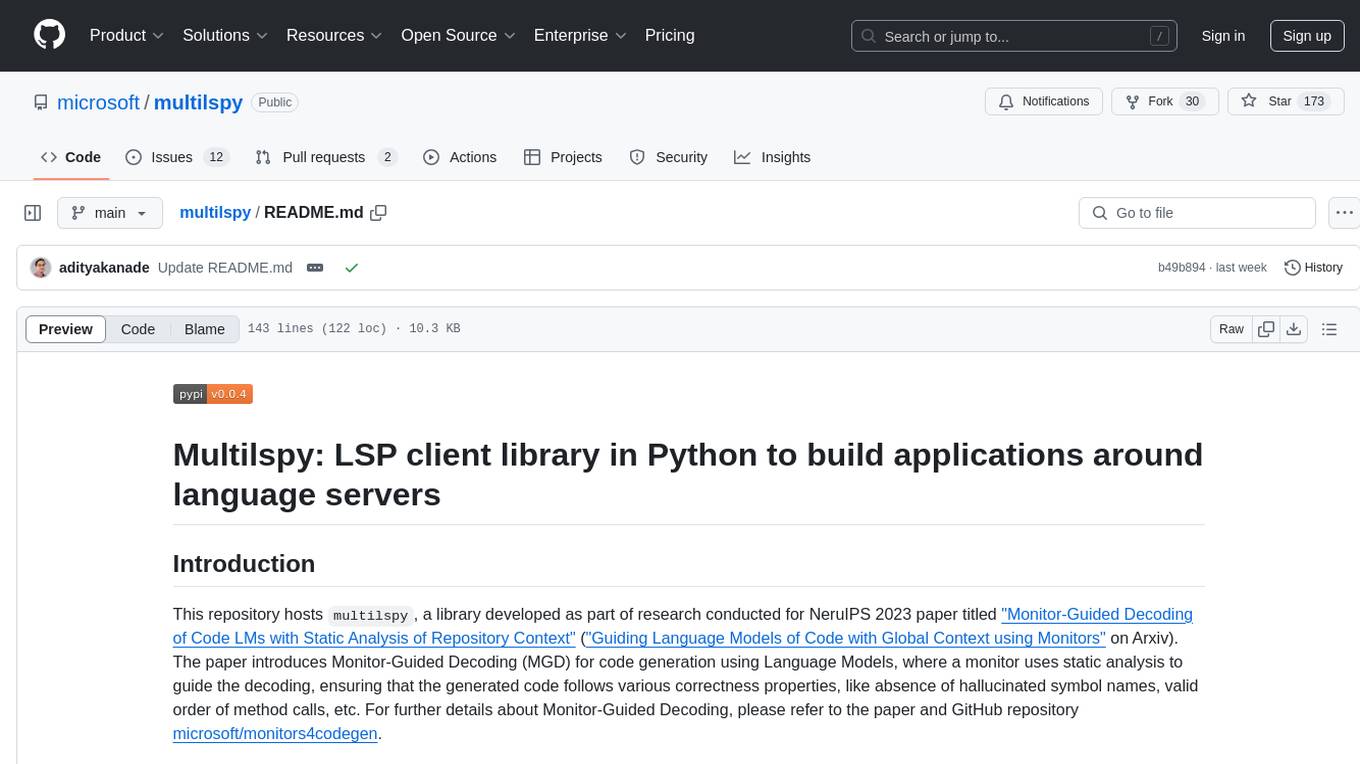
Task: Switch to the Pull requests tab
Action: point(326,157)
